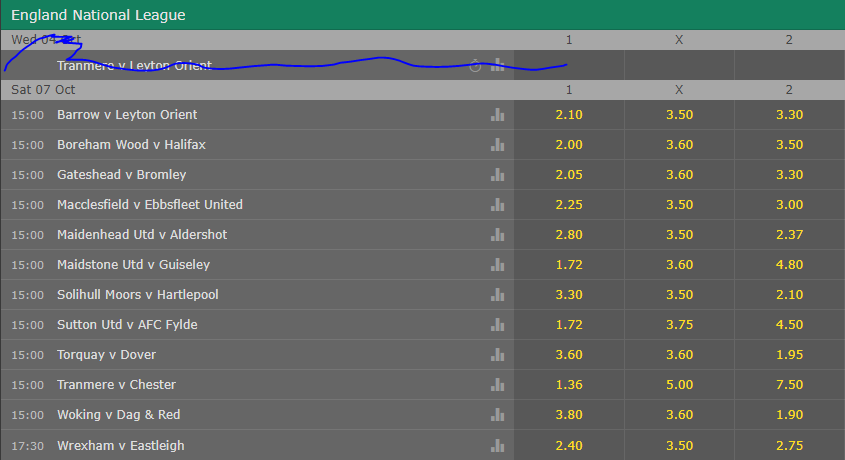Select draw odds for Wrexham v Eastleigh

tap(679, 445)
